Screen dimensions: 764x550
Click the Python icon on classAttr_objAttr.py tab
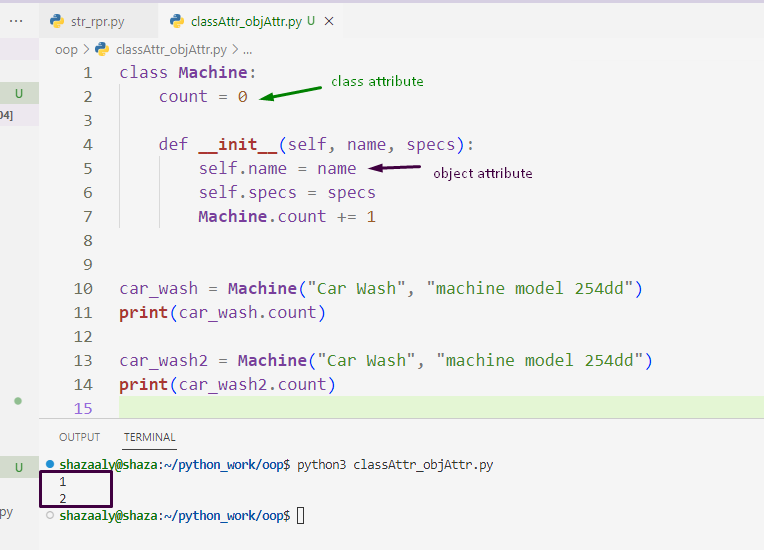click(177, 21)
